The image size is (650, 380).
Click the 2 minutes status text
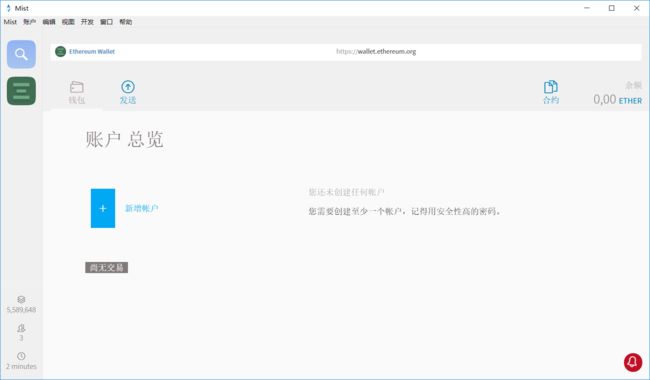point(21,366)
